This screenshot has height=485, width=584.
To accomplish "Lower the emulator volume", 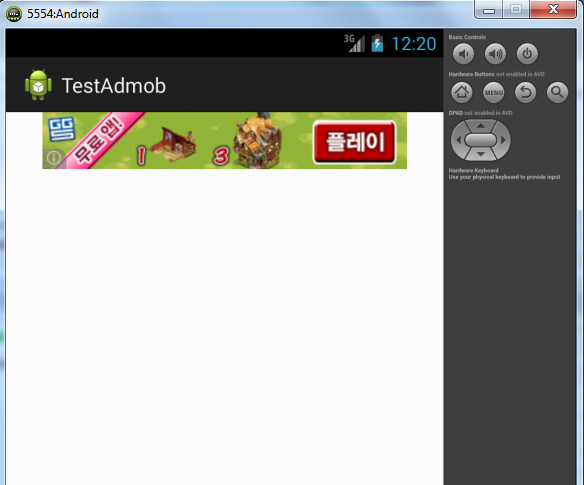I will [463, 54].
